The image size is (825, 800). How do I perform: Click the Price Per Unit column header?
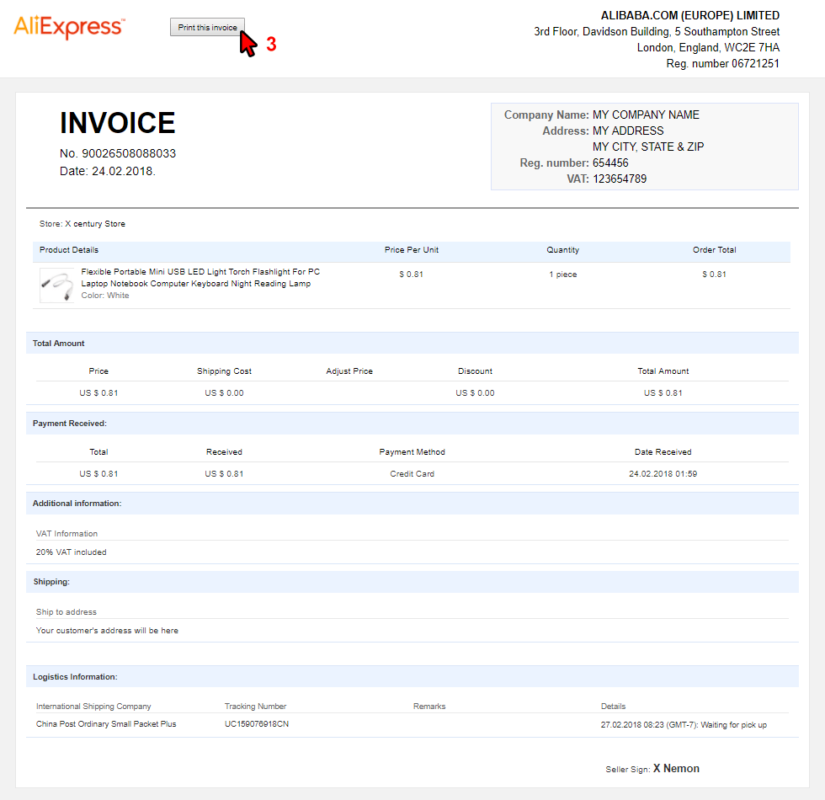(411, 250)
